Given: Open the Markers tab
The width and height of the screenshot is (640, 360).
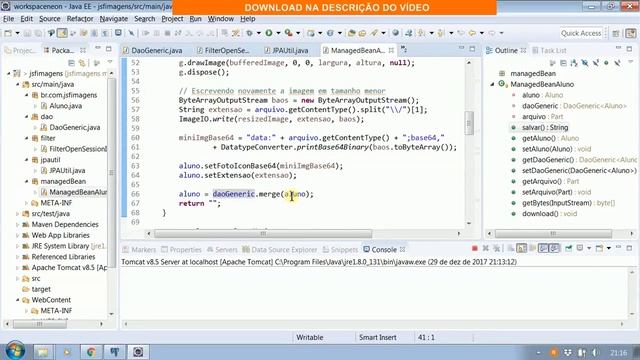Looking at the screenshot, I should (139, 249).
